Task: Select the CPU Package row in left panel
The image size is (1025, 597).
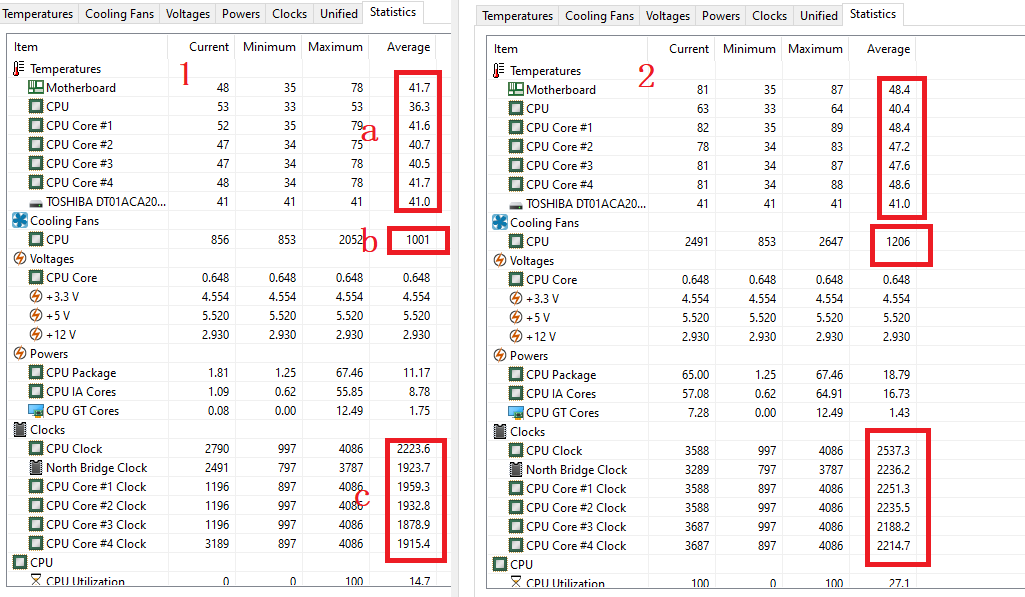Action: point(81,373)
